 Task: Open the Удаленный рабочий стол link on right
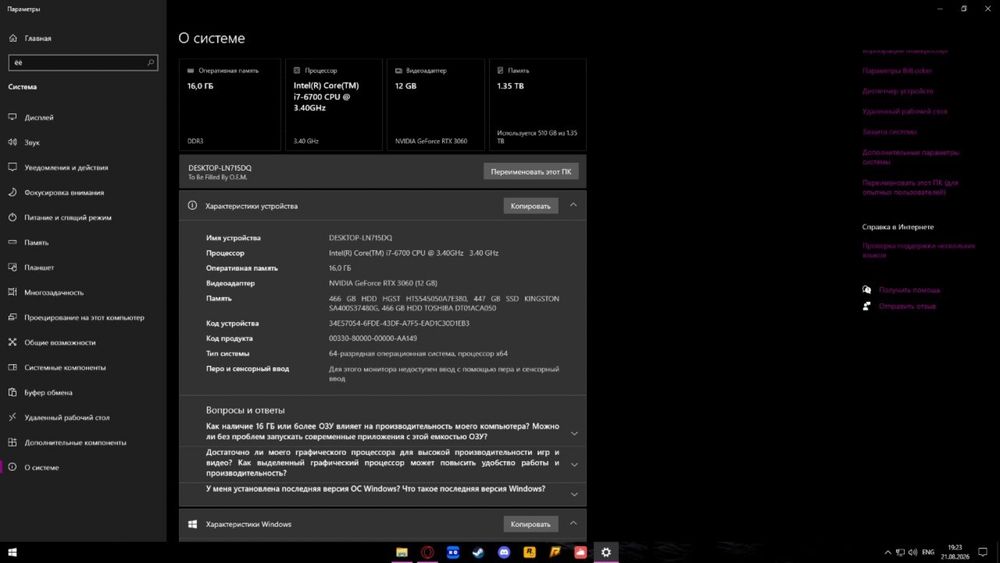tap(904, 112)
